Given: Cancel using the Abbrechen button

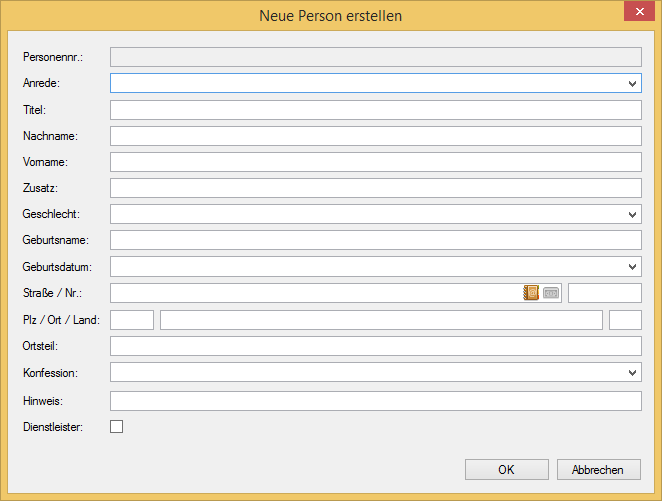Looking at the screenshot, I should click(599, 469).
